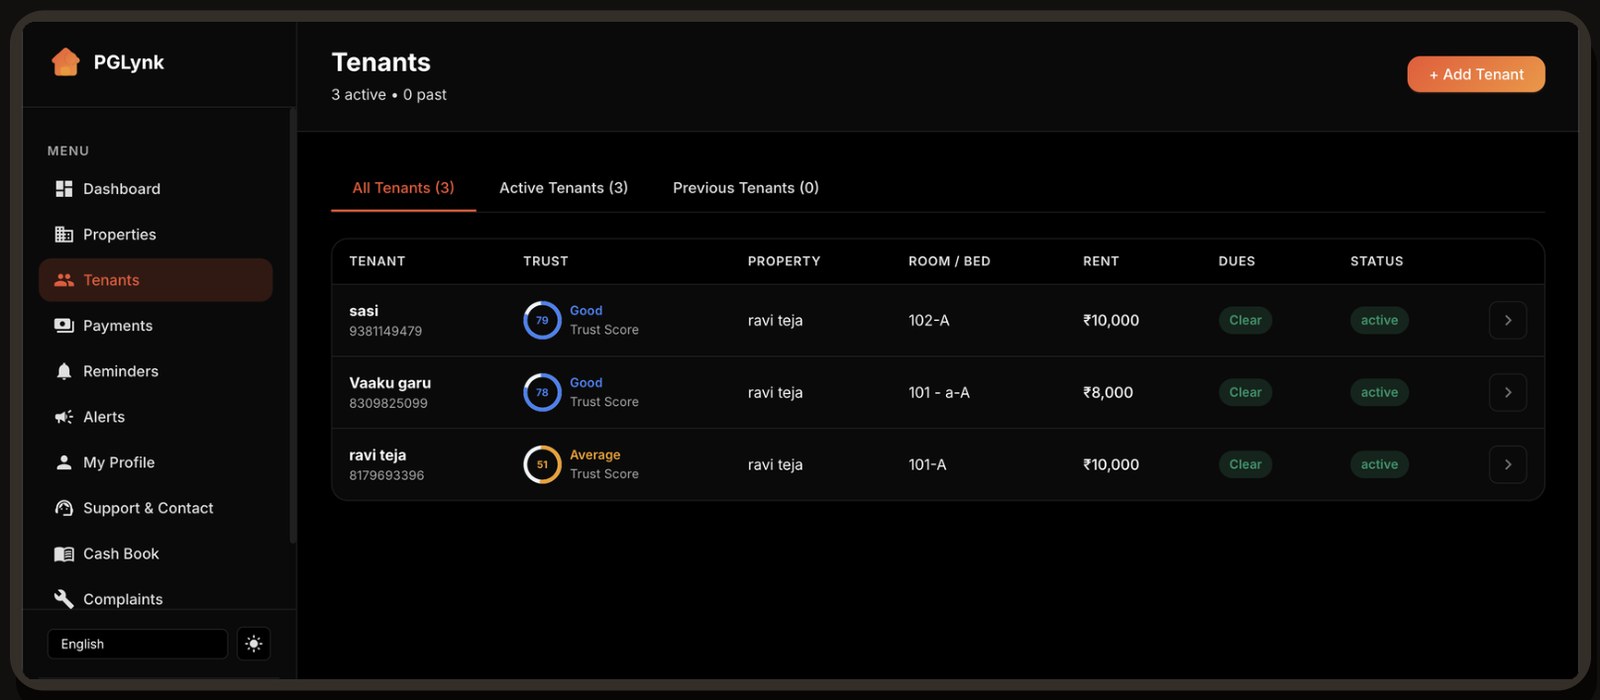Switch to the All Tenants (3) tab

pos(403,188)
